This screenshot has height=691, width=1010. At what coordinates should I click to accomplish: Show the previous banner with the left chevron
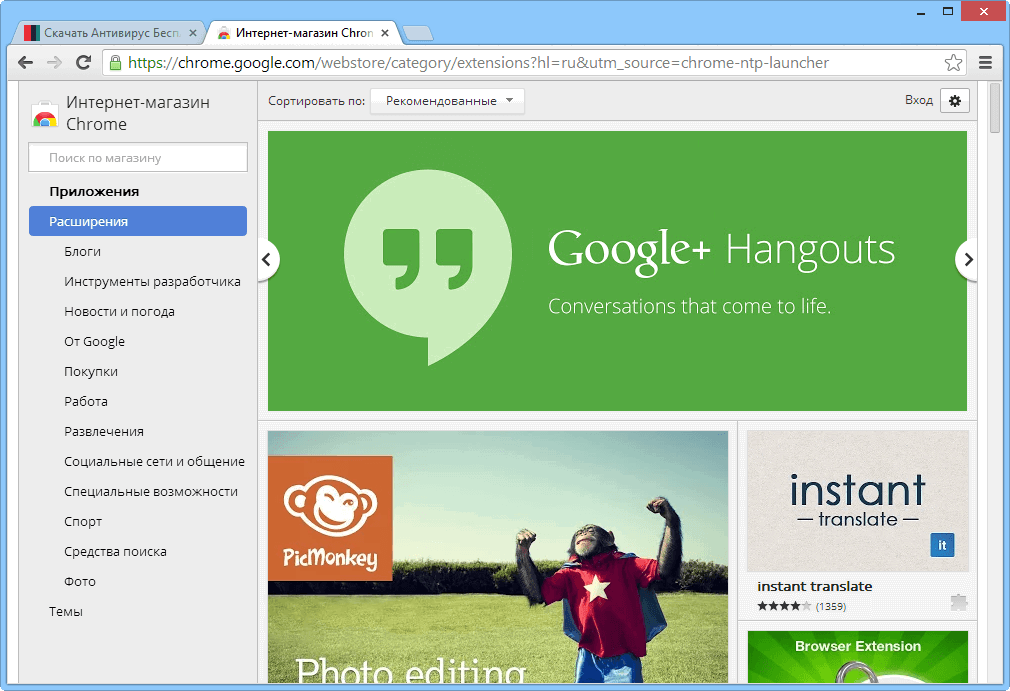point(267,259)
